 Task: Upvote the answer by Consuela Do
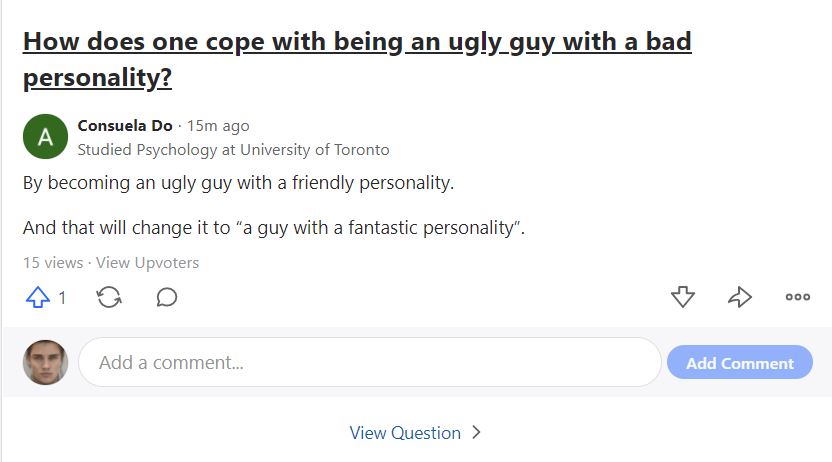(38, 297)
